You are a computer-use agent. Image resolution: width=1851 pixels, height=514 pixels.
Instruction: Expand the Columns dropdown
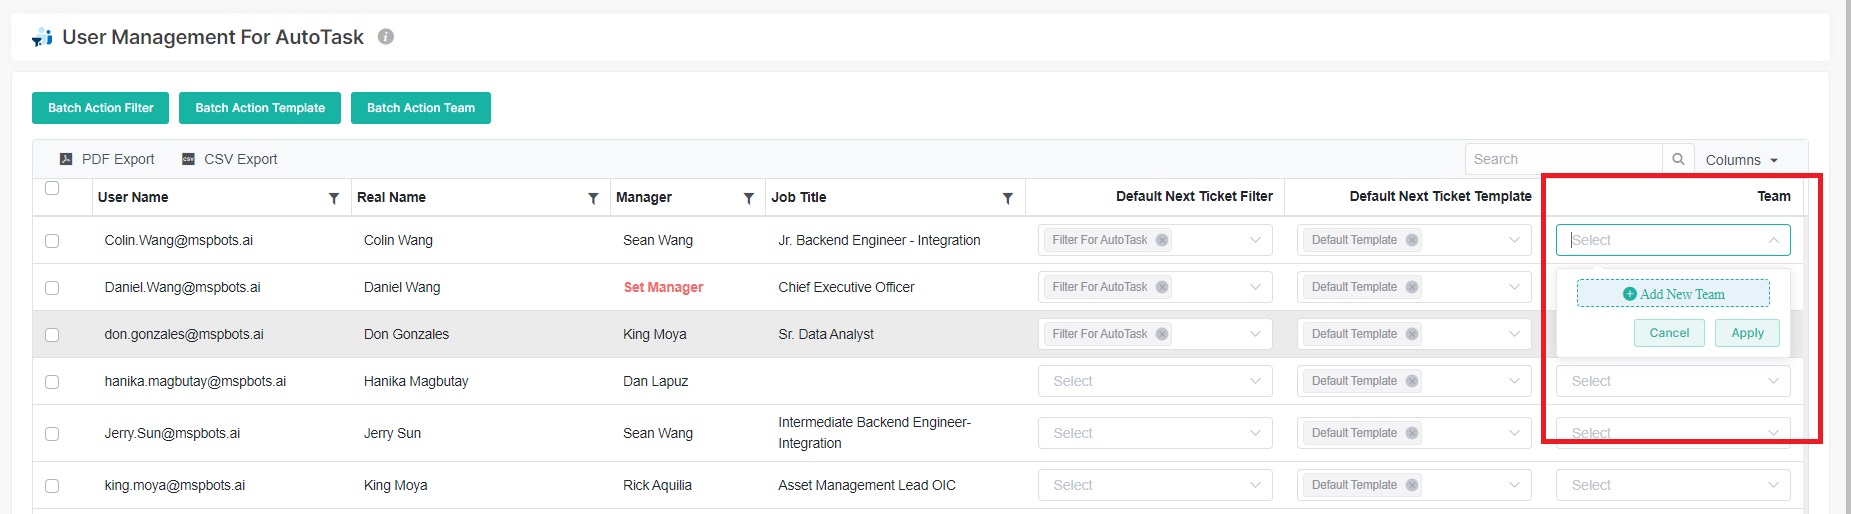click(1741, 160)
